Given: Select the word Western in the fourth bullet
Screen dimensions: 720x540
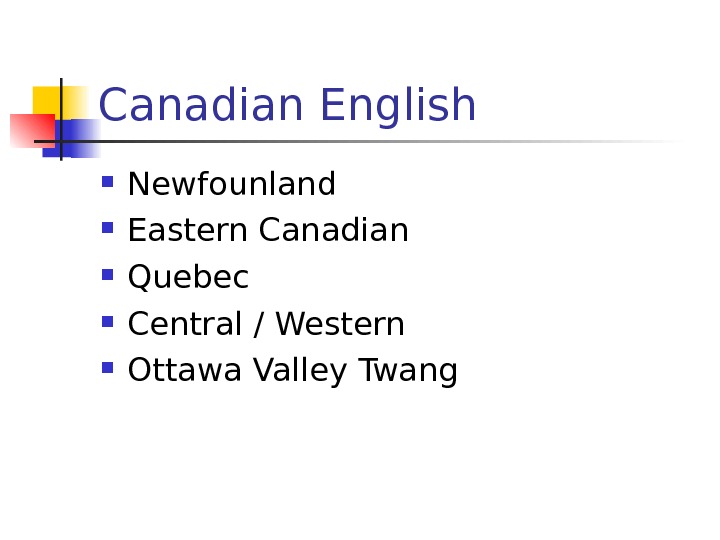Looking at the screenshot, I should 340,324.
